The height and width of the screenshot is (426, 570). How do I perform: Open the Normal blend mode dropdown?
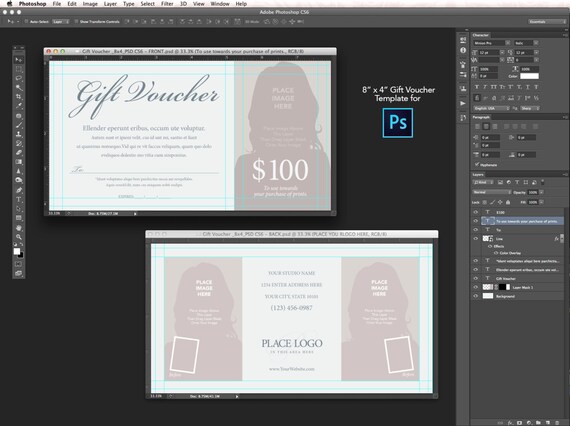click(x=492, y=192)
